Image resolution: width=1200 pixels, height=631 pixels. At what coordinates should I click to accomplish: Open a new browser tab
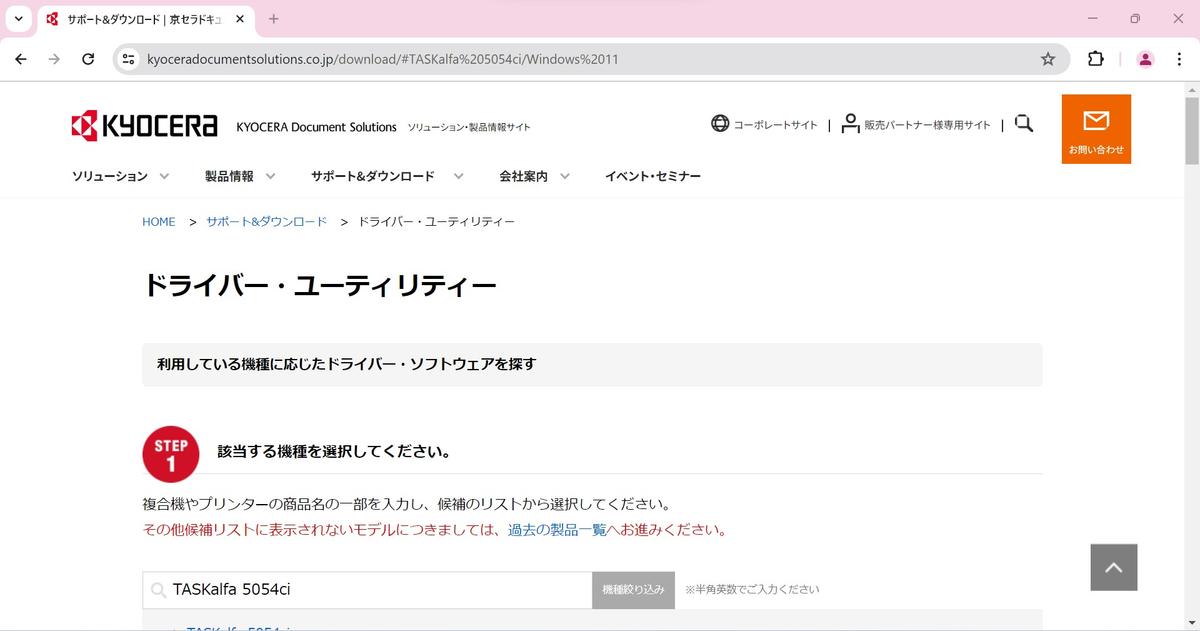(x=274, y=19)
